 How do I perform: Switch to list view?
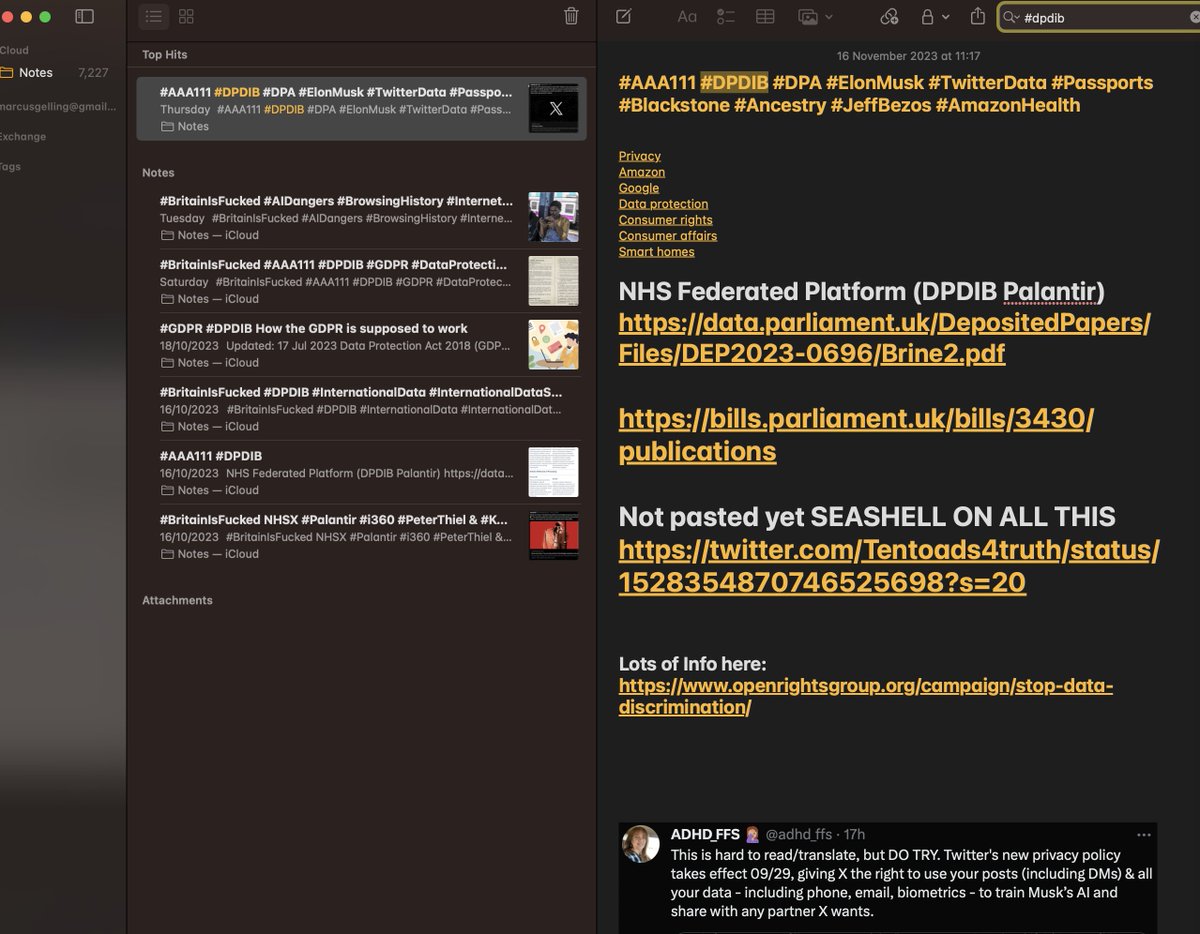(153, 16)
